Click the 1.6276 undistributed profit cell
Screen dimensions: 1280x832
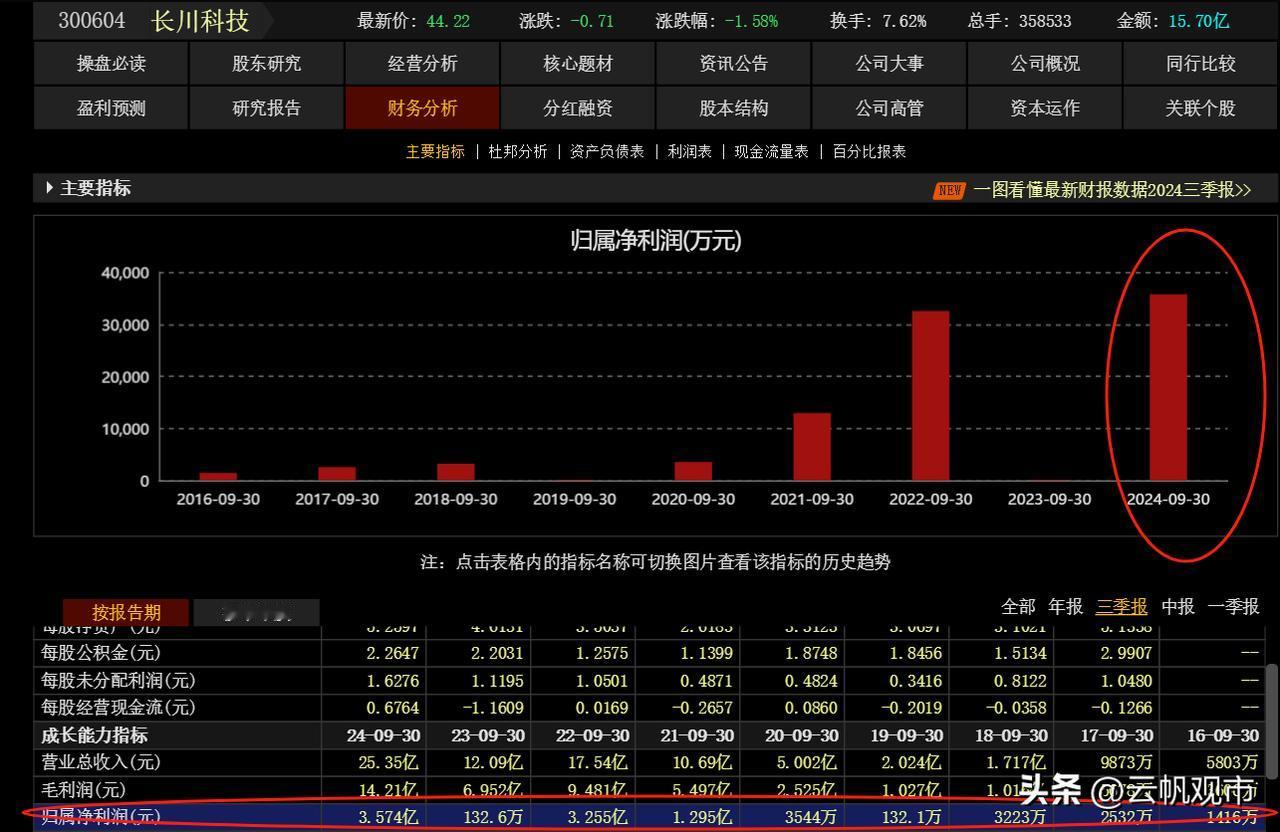390,680
